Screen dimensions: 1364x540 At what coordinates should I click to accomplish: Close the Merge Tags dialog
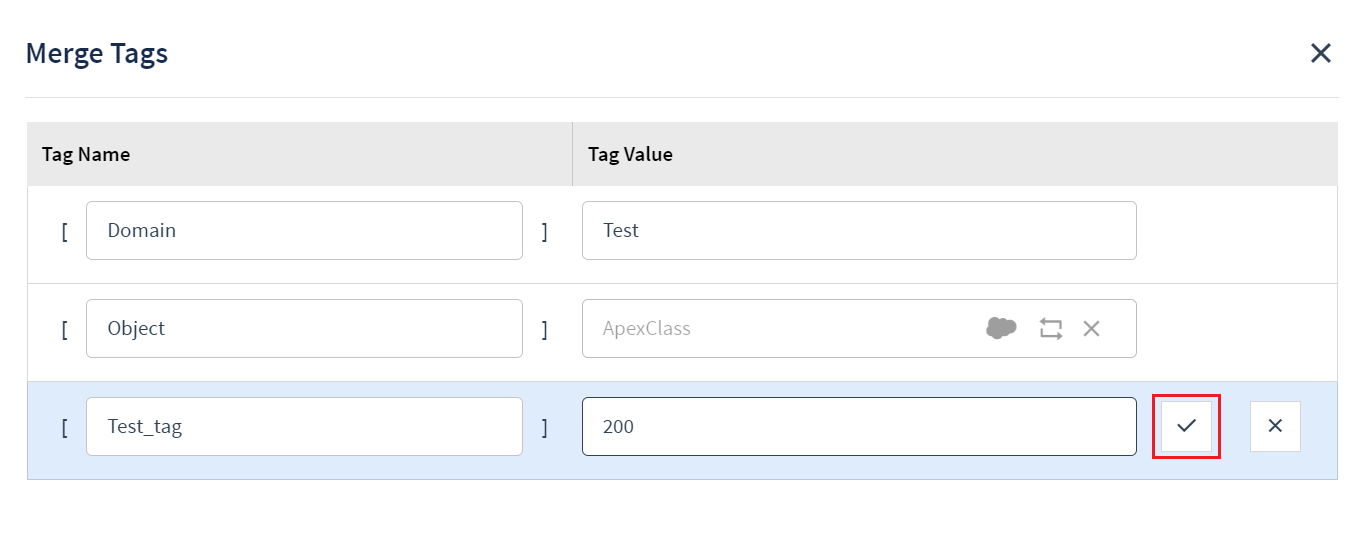[1321, 54]
